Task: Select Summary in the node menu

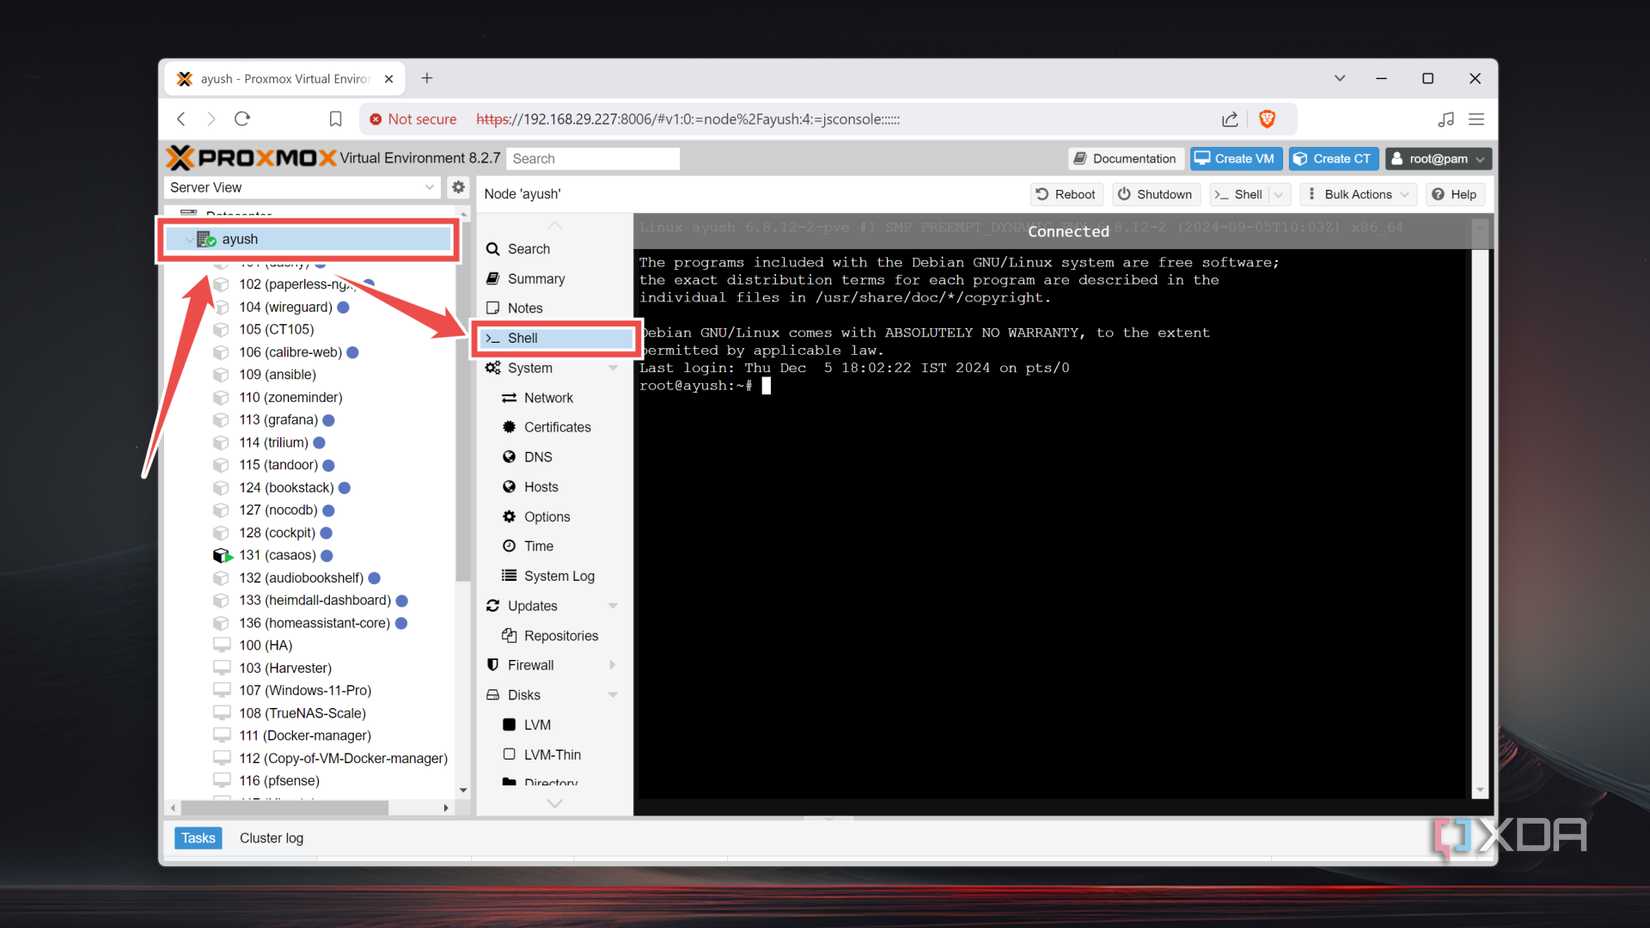Action: coord(536,279)
